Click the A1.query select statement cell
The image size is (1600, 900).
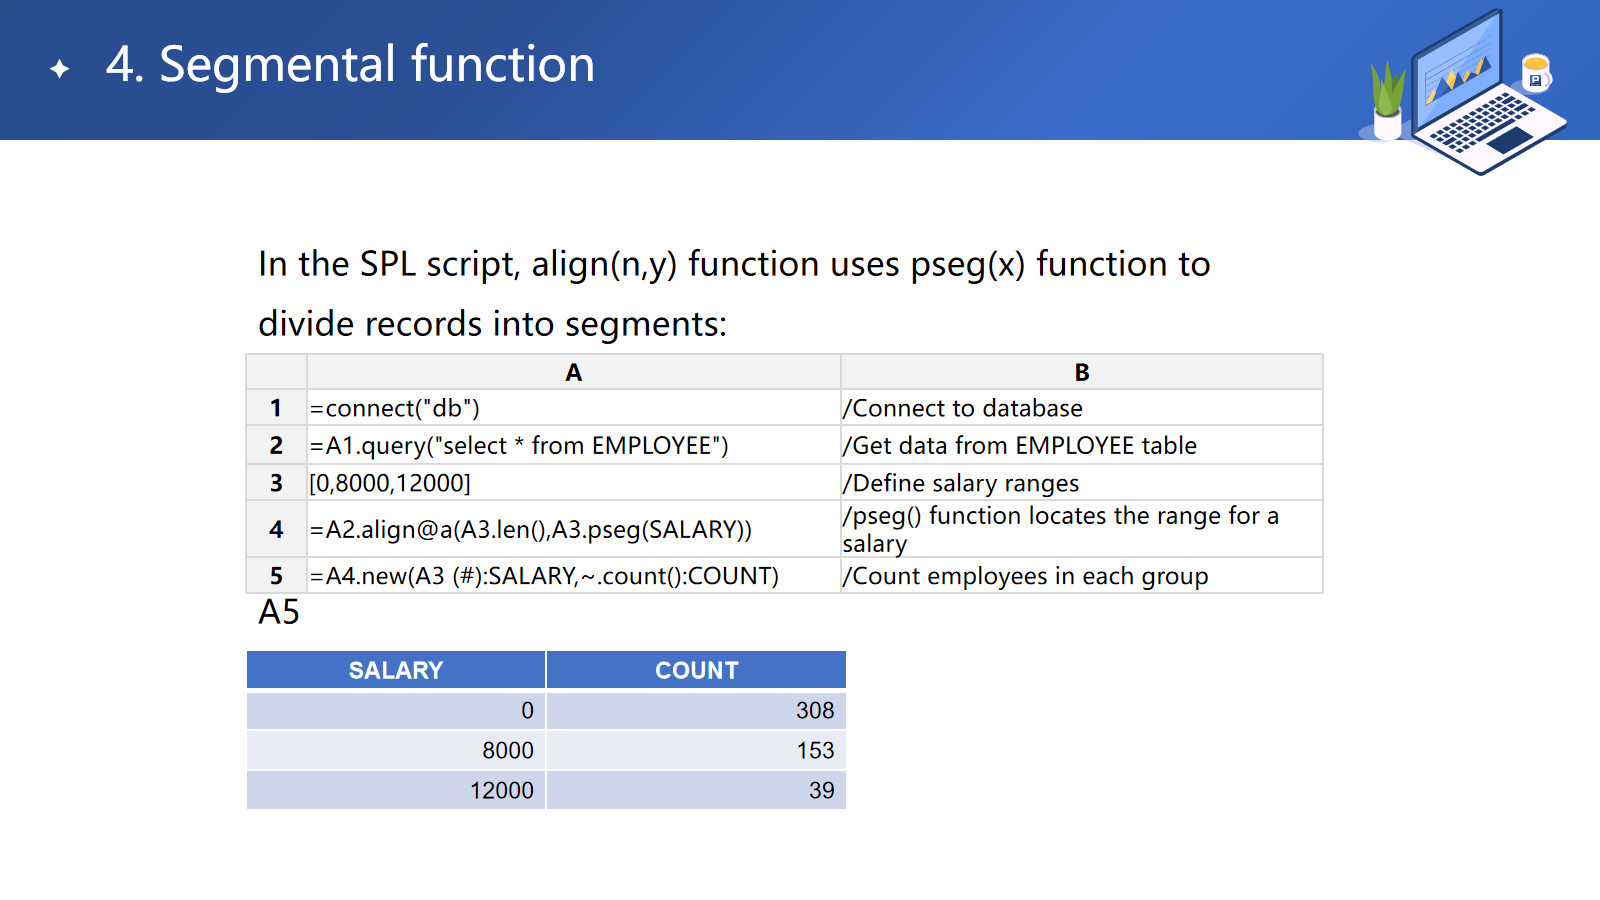pos(519,446)
